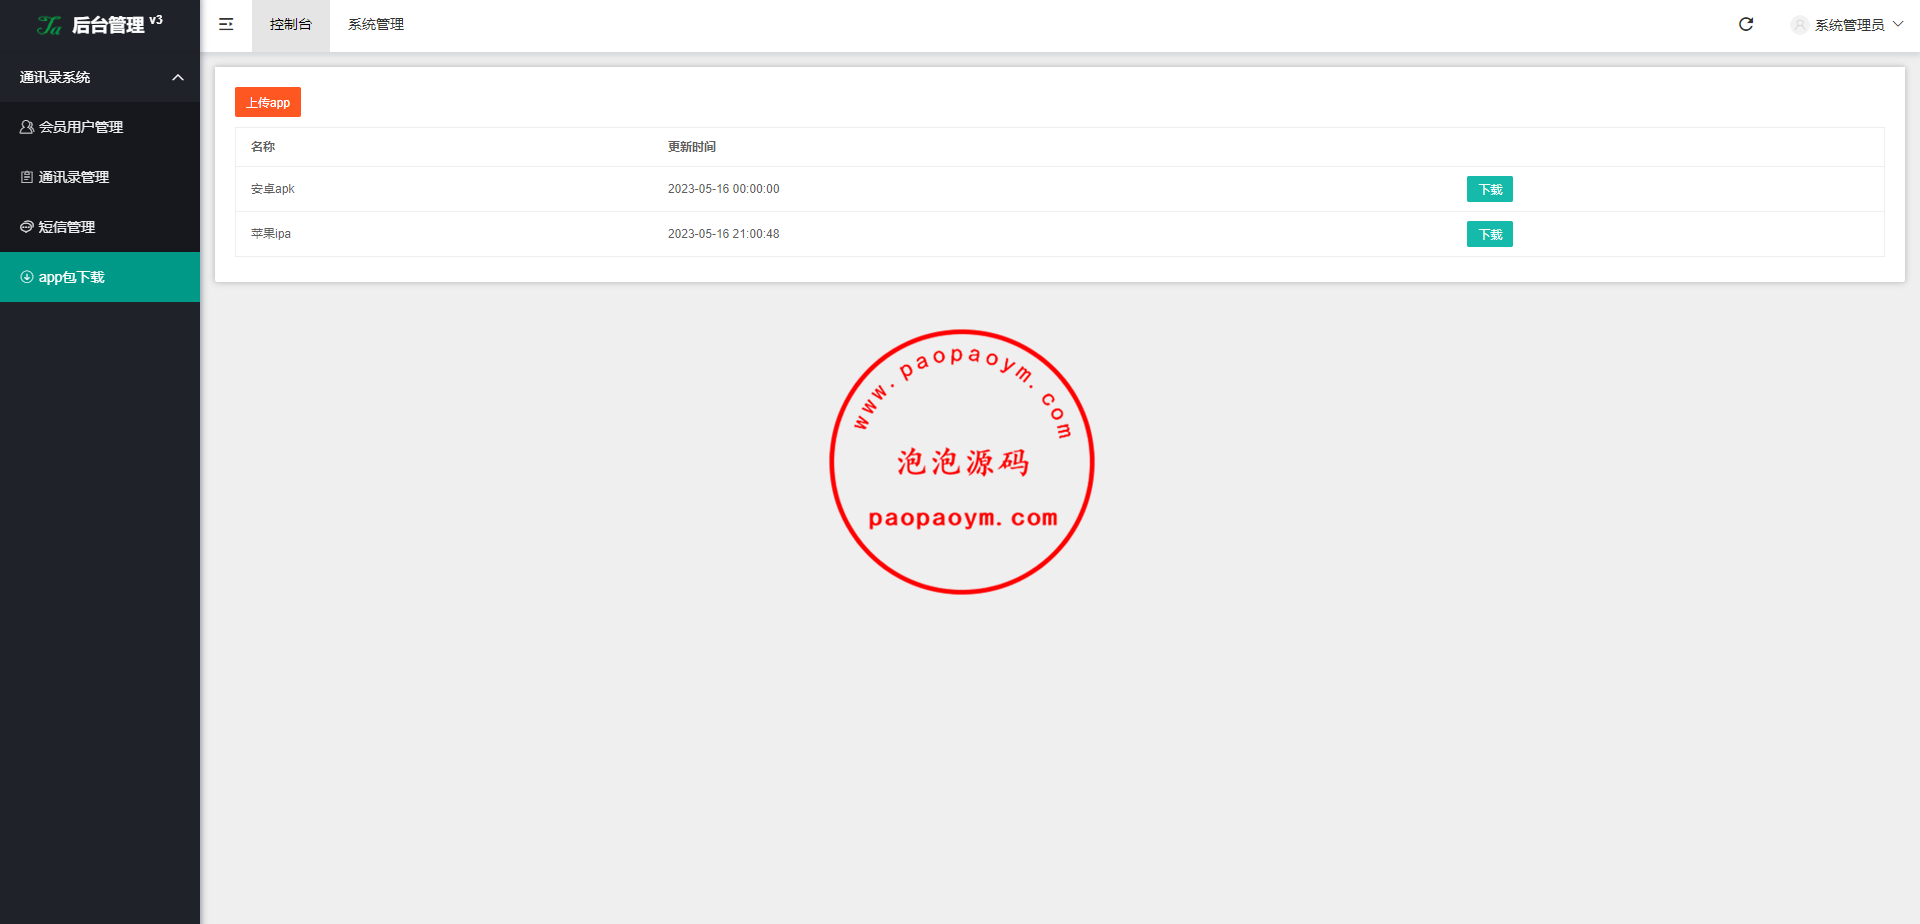Click the contacts management list icon
Screen dimensions: 1920x924
point(27,177)
